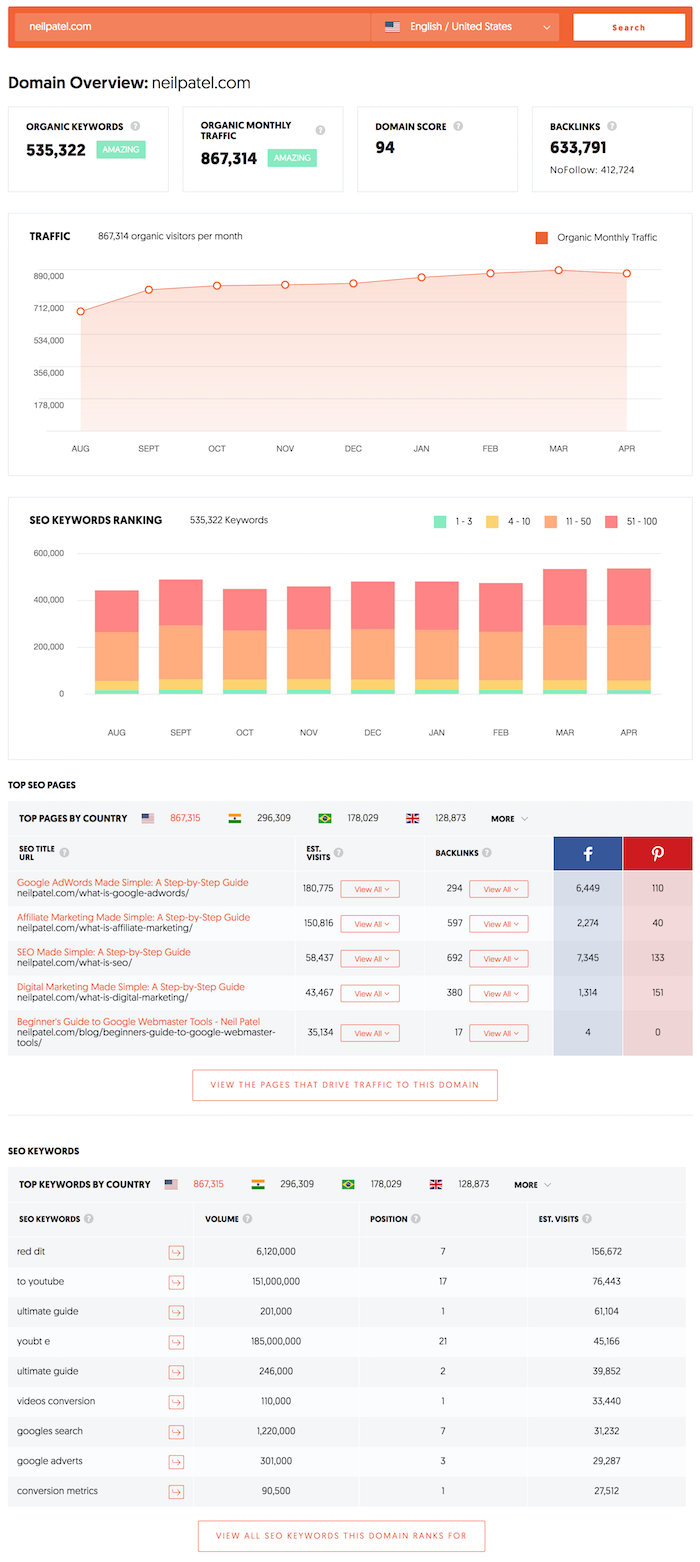The height and width of the screenshot is (1562, 700).
Task: Open Affiliate Marketing Made Simple guide link
Action: (x=133, y=918)
